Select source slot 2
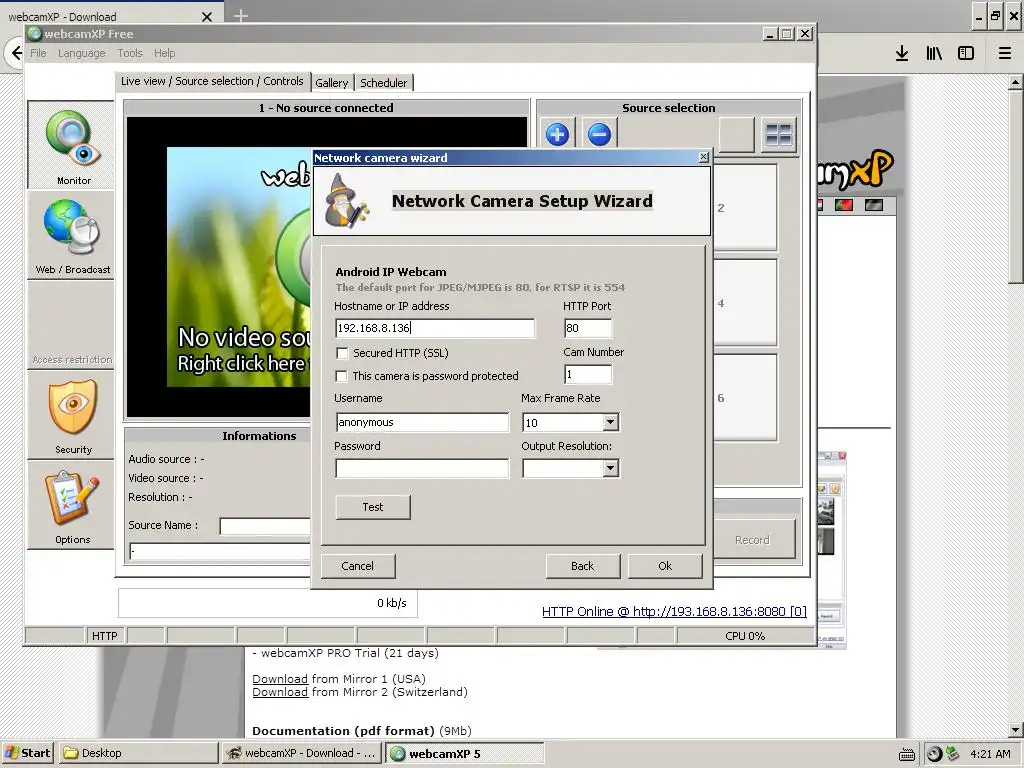This screenshot has height=768, width=1024. [x=745, y=208]
